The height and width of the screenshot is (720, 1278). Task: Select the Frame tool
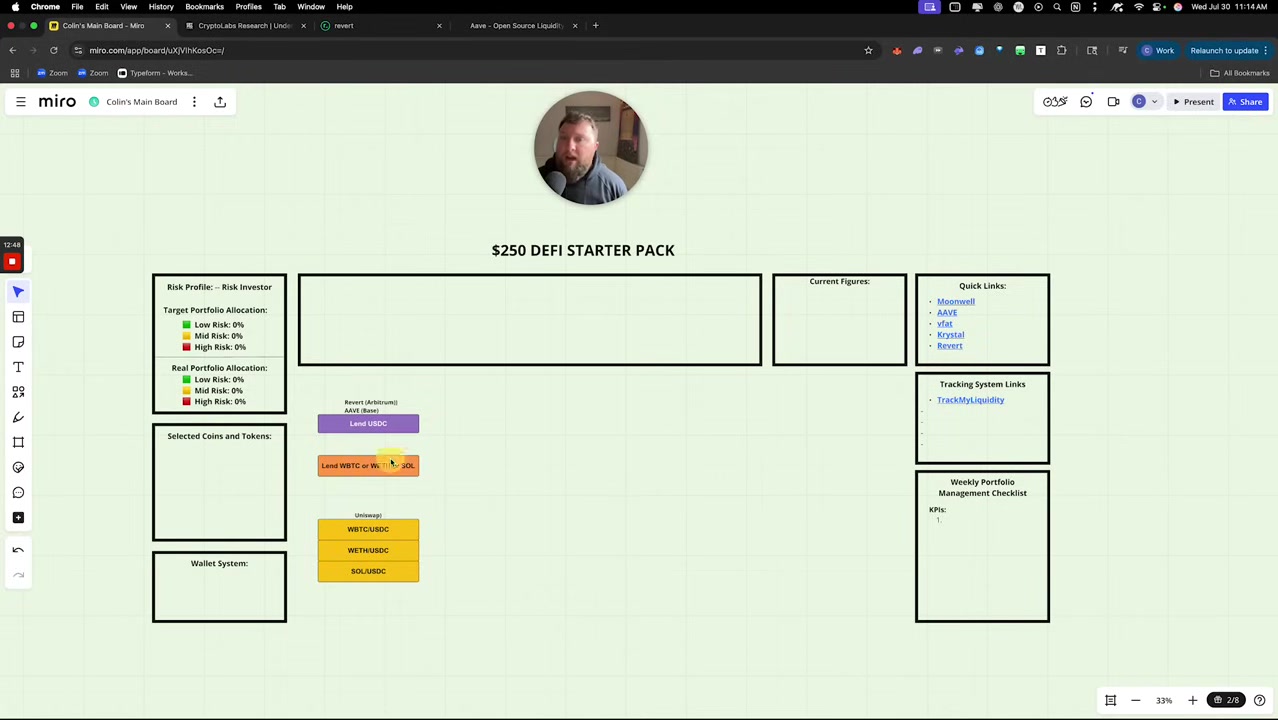[x=18, y=442]
